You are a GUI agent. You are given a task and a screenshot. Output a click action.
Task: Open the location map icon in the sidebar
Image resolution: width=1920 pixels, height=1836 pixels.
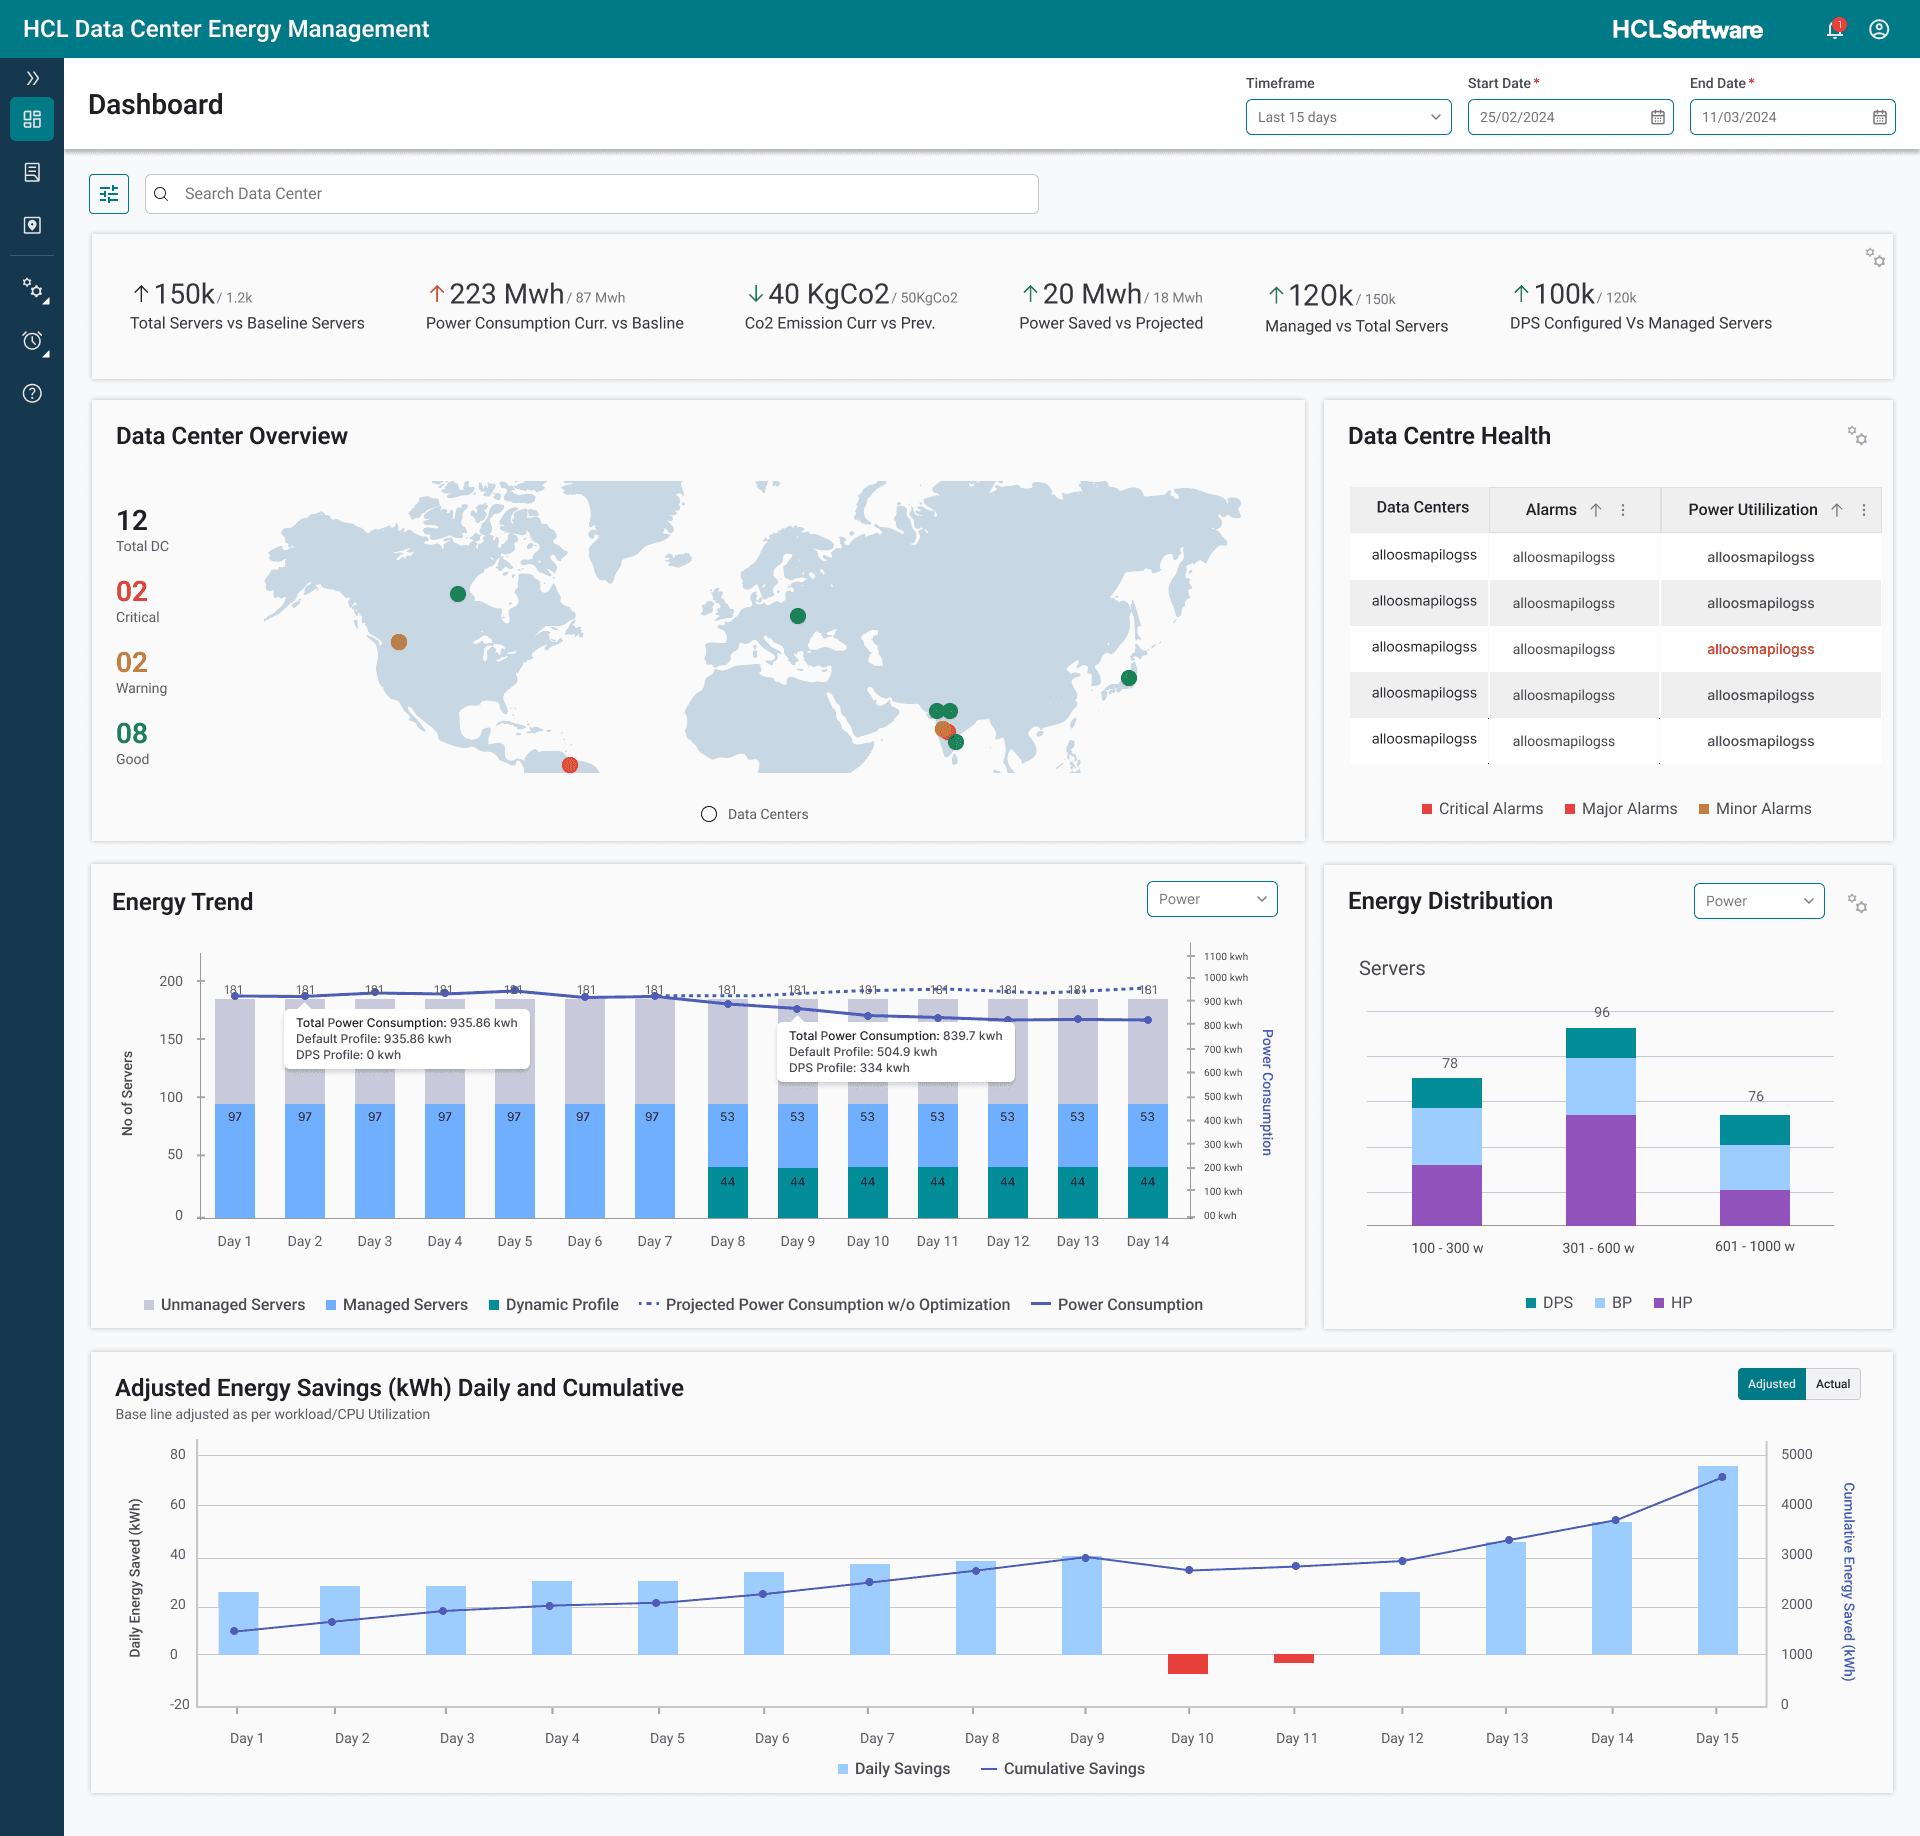32,225
